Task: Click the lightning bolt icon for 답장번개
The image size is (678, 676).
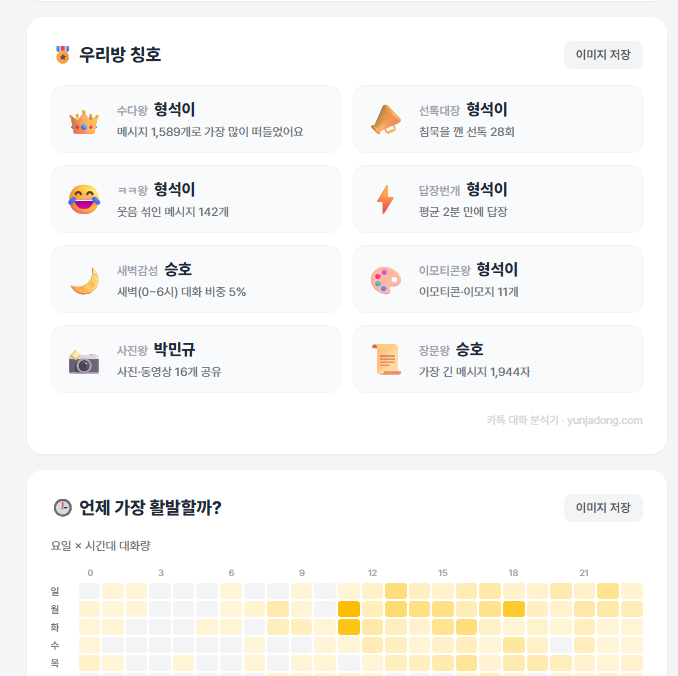Action: click(x=385, y=199)
